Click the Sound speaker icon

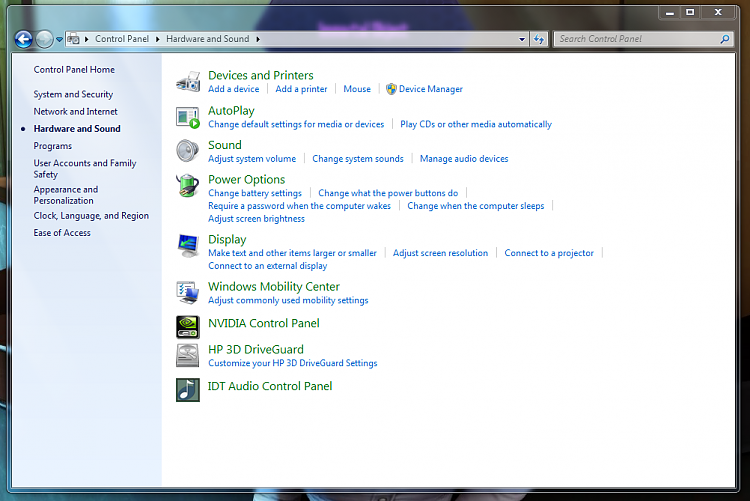(188, 151)
